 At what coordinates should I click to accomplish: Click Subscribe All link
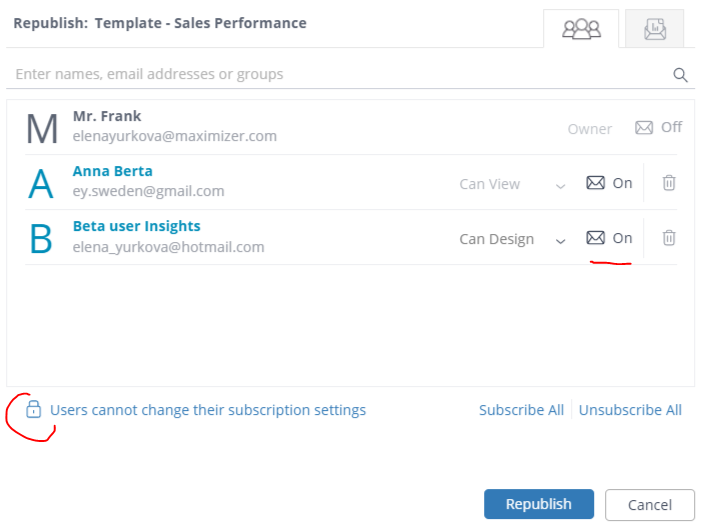pyautogui.click(x=521, y=410)
